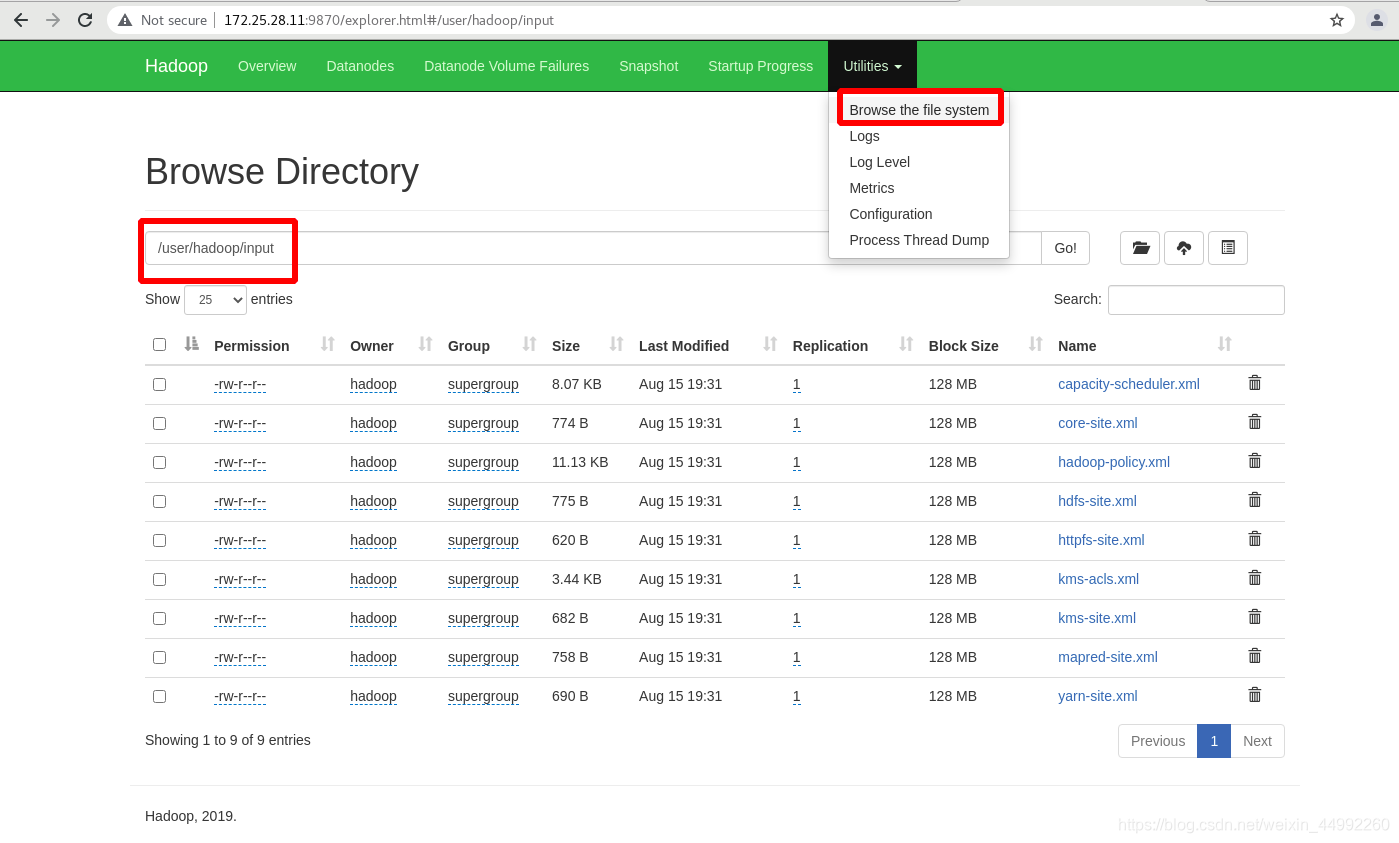Image resolution: width=1399 pixels, height=843 pixels.
Task: Delete kms-site.xml with its trash icon
Action: click(x=1255, y=617)
